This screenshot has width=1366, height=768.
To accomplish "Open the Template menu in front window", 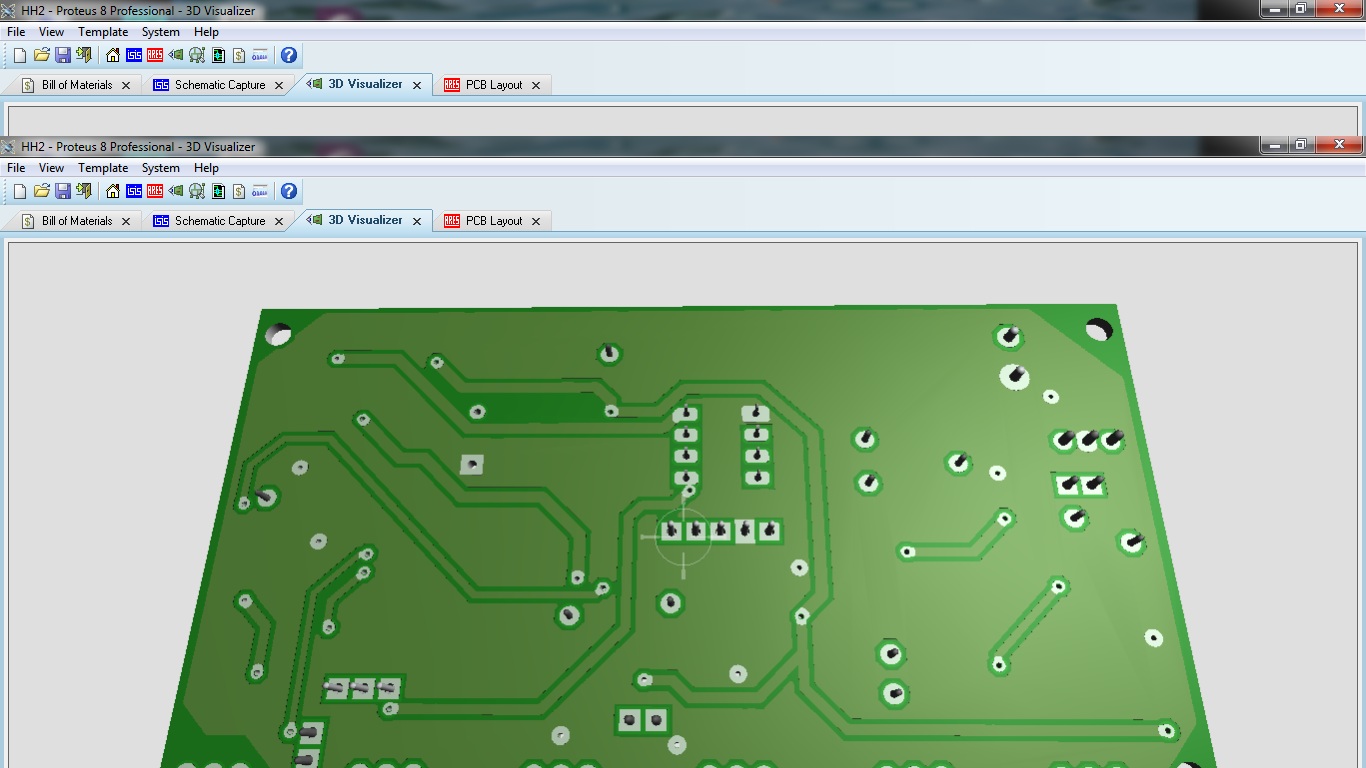I will (x=103, y=168).
